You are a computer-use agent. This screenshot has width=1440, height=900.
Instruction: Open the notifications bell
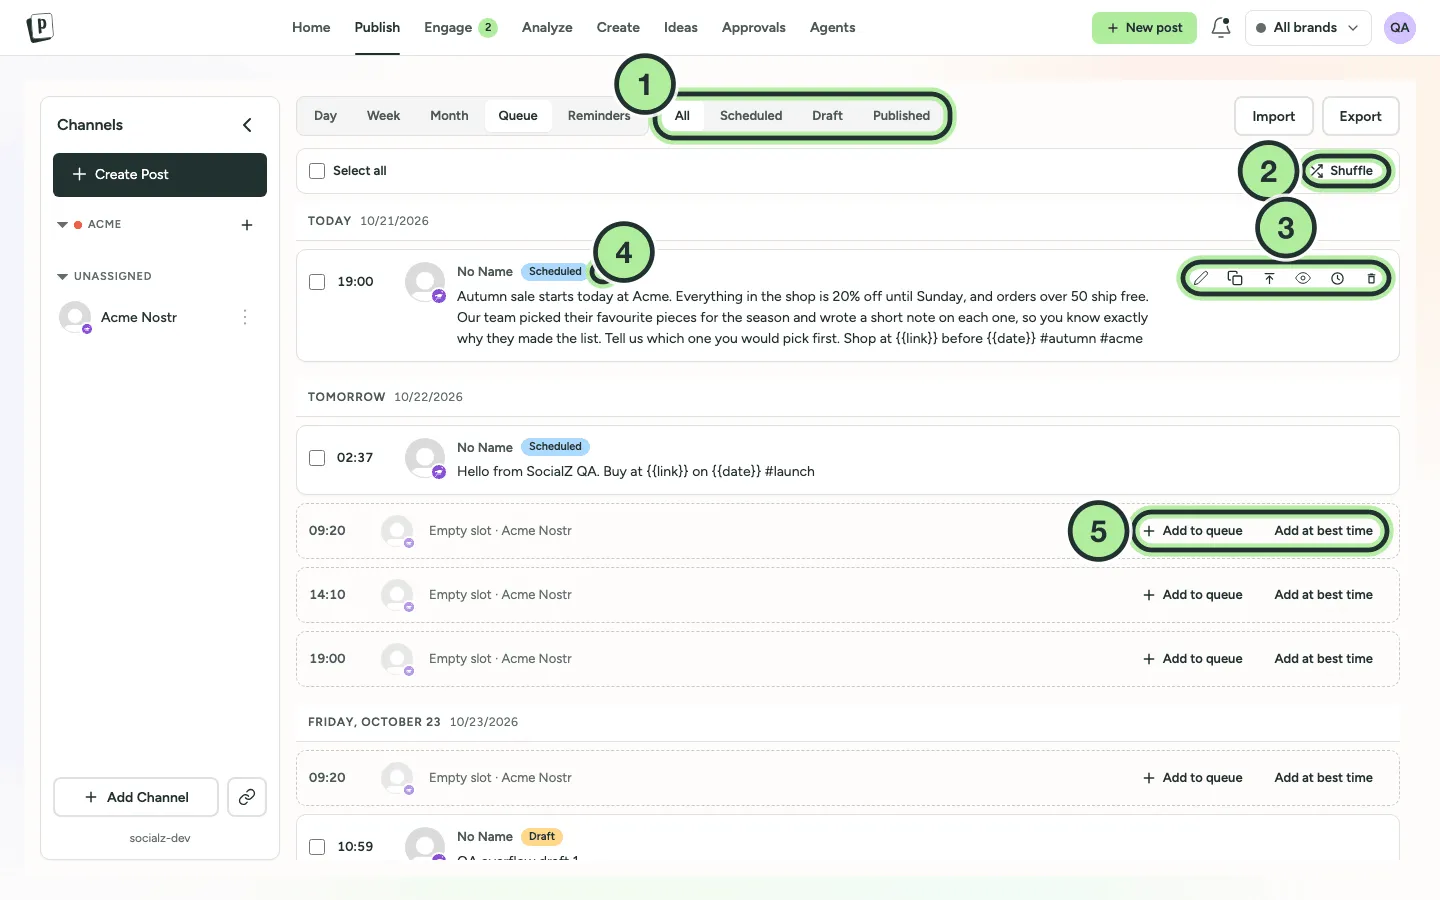point(1220,28)
